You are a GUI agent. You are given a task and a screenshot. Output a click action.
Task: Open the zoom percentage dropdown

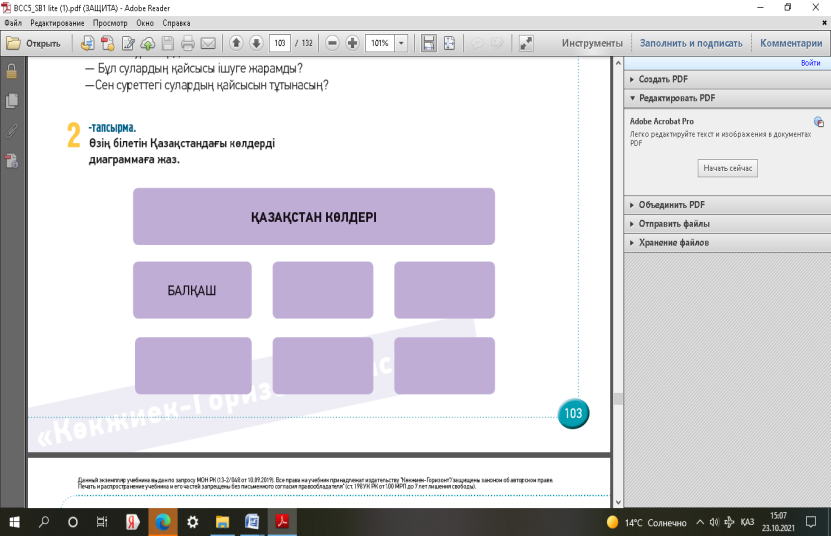401,43
